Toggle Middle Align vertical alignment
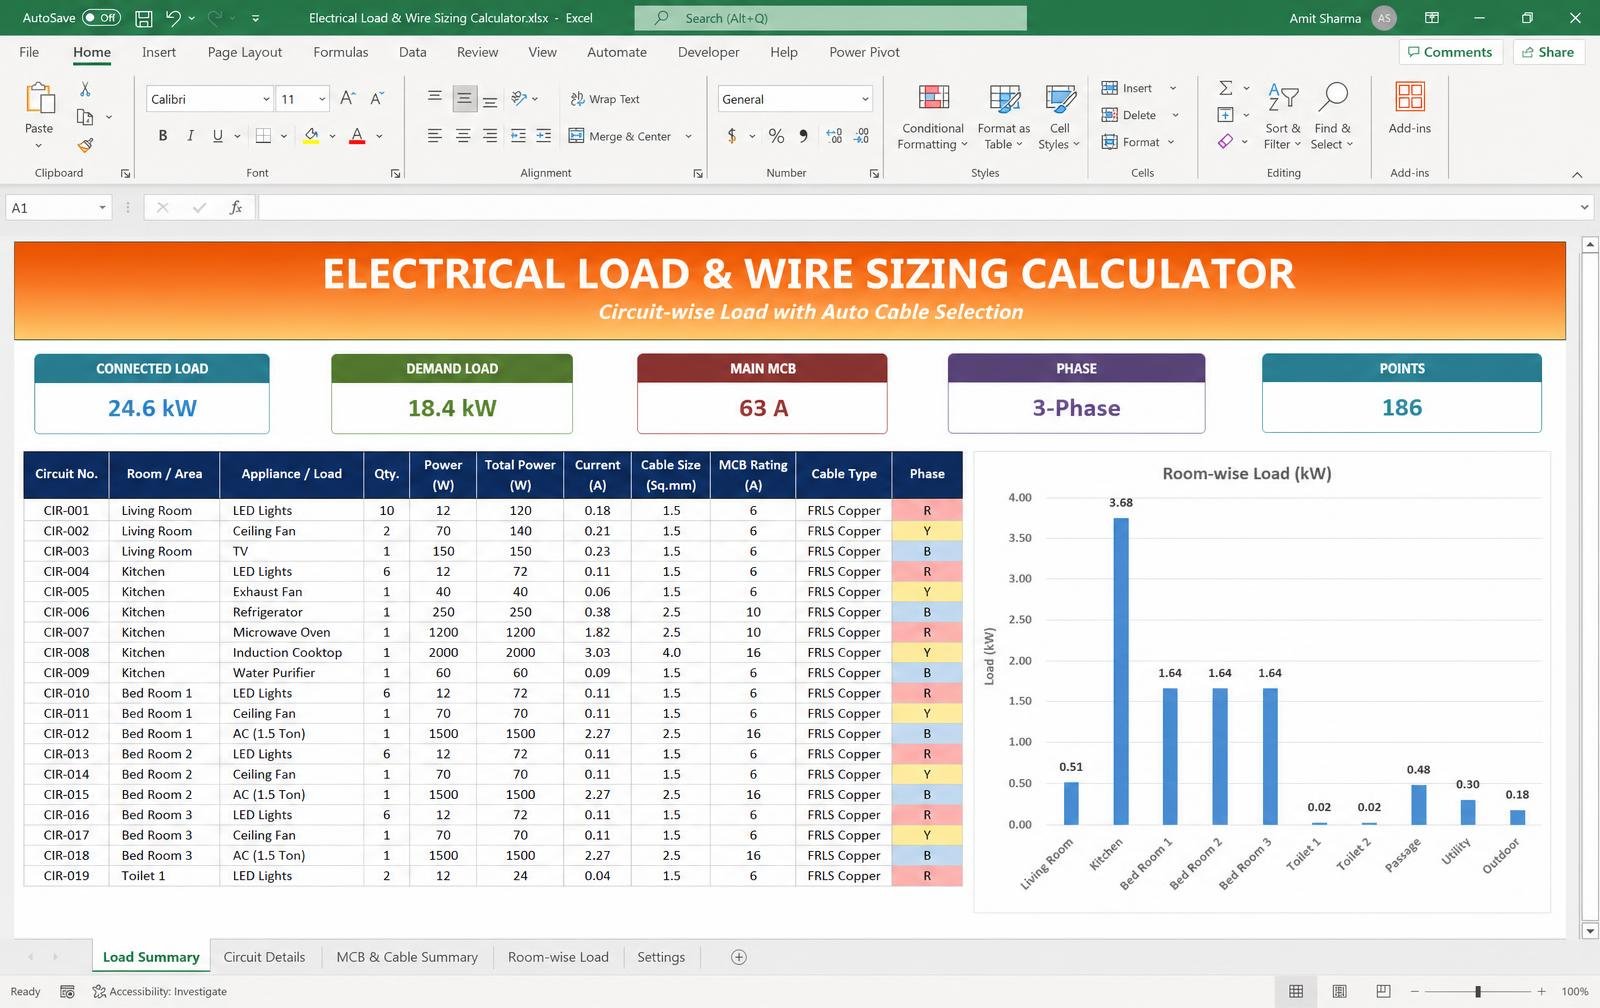 (x=463, y=98)
